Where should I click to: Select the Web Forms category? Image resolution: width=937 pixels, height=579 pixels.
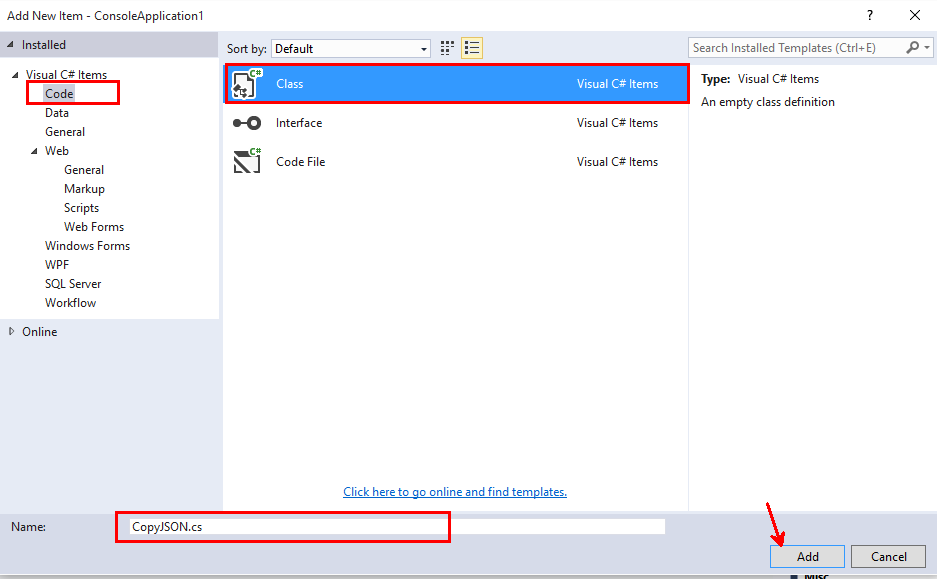click(x=94, y=227)
